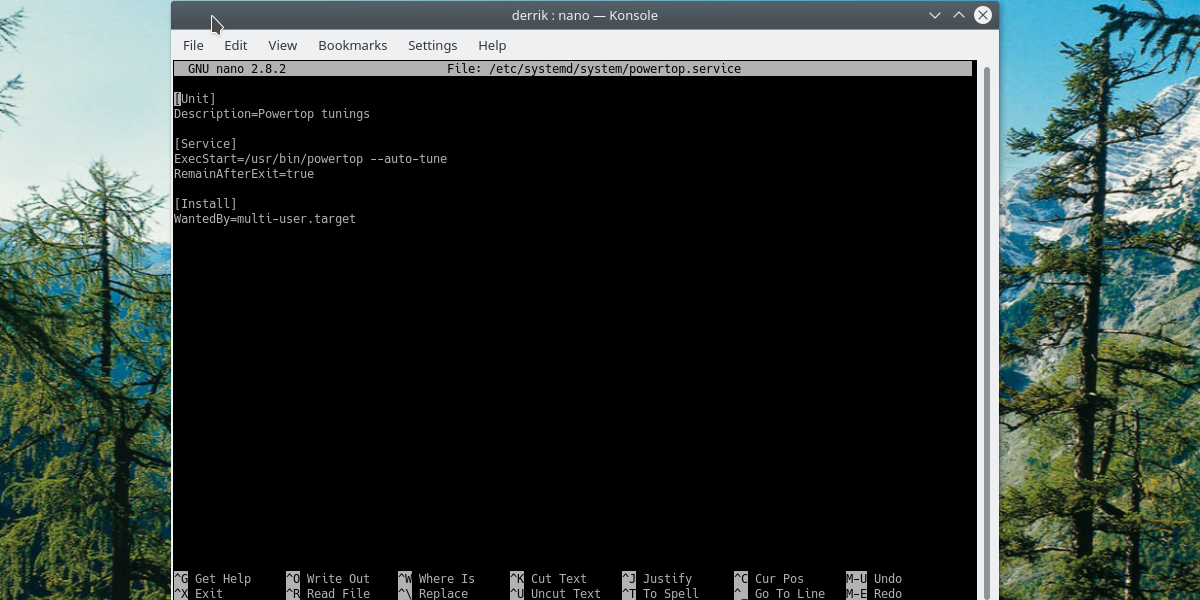Open the Help menu

tap(492, 45)
